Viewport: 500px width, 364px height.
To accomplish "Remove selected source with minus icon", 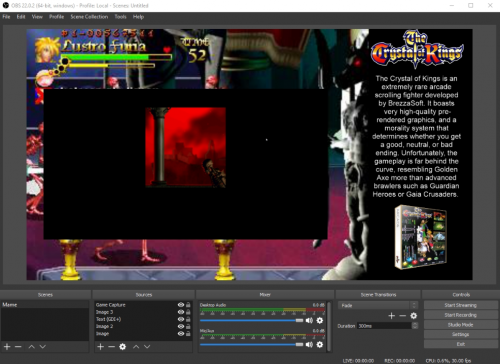I will (x=111, y=347).
